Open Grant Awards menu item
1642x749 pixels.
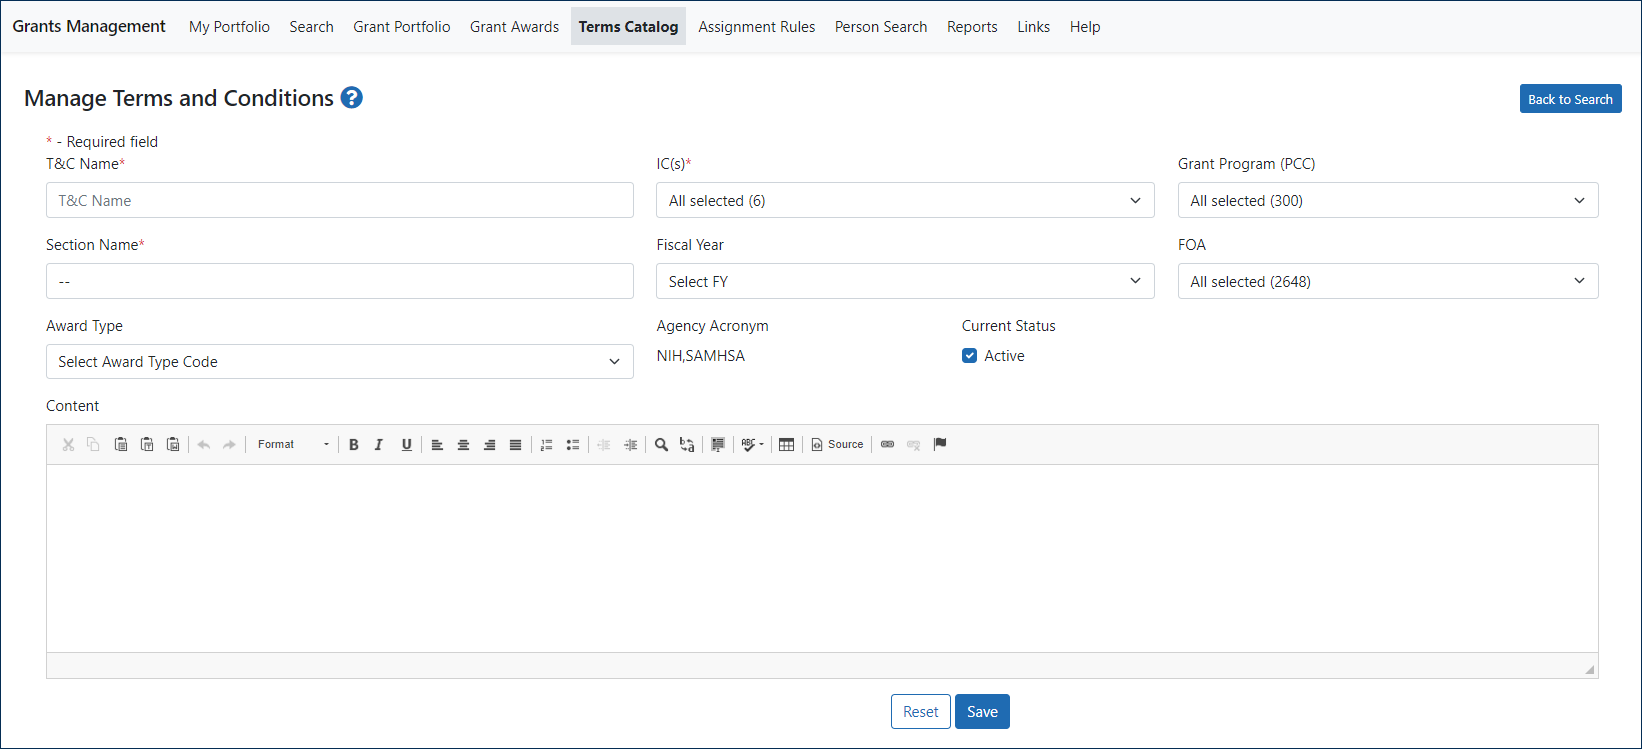tap(514, 27)
